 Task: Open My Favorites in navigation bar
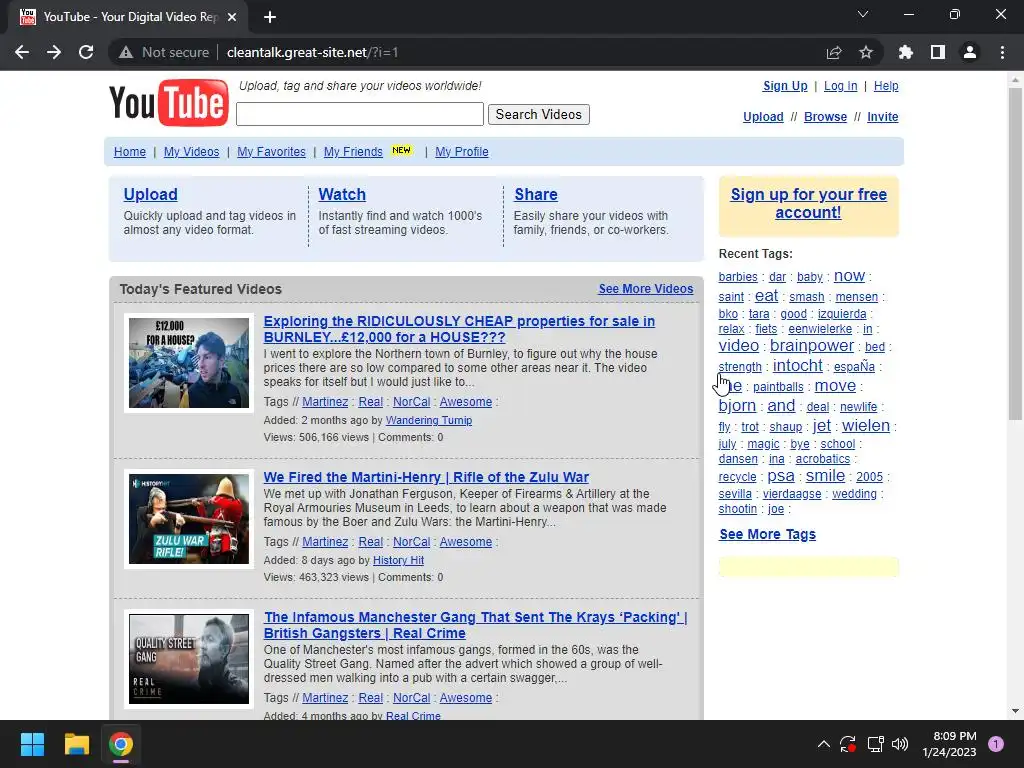[x=271, y=152]
